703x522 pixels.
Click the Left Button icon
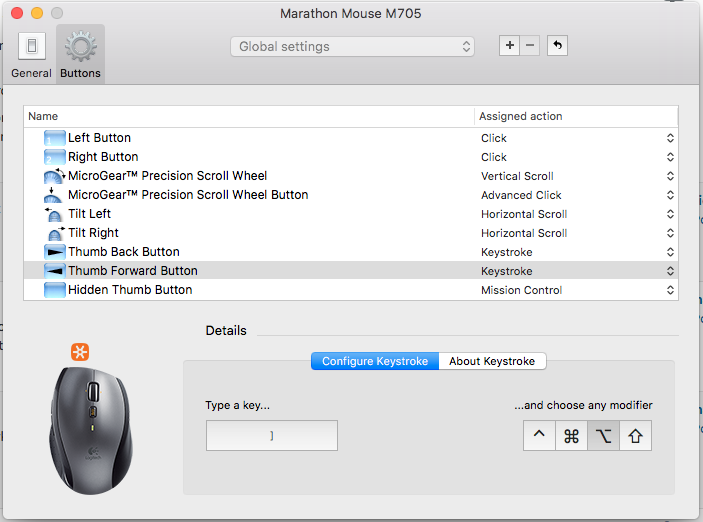pyautogui.click(x=55, y=138)
